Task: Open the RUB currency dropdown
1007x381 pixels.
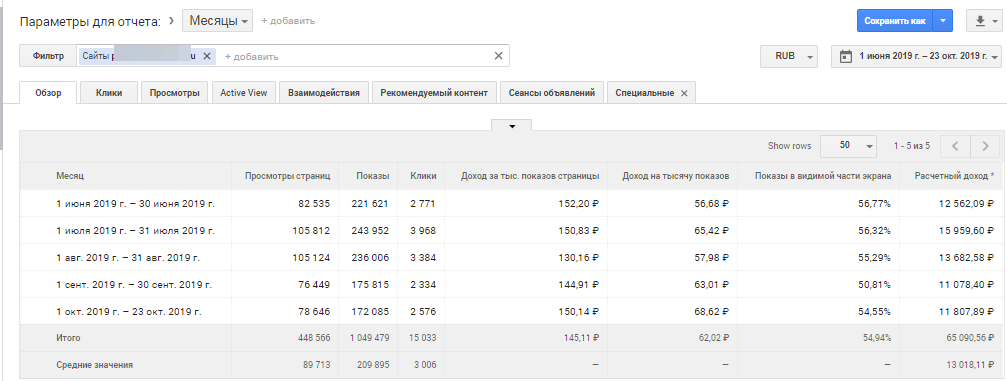Action: pos(789,56)
